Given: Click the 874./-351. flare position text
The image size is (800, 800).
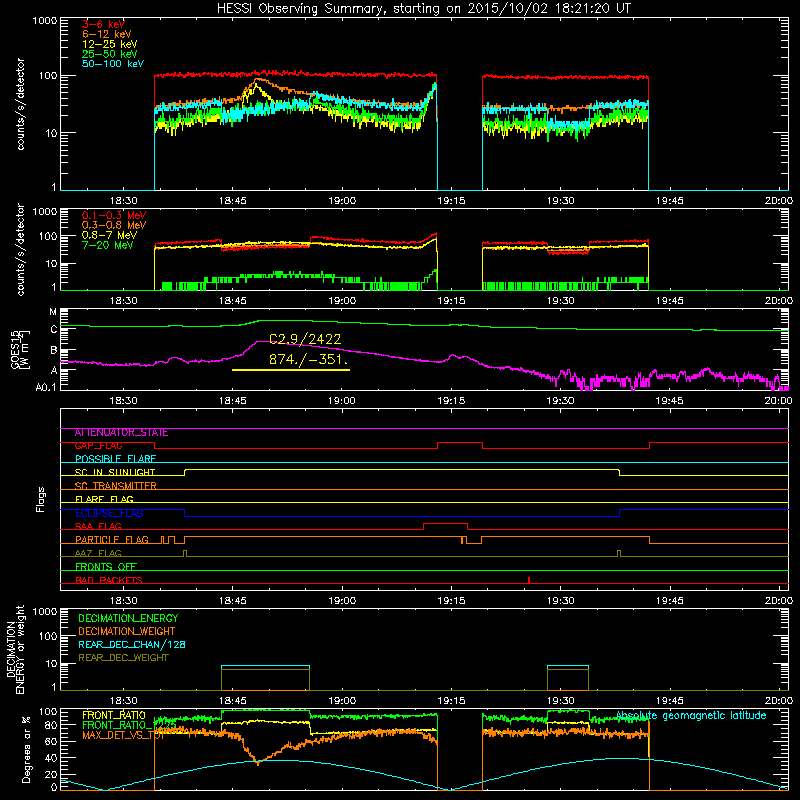Looking at the screenshot, I should point(308,359).
